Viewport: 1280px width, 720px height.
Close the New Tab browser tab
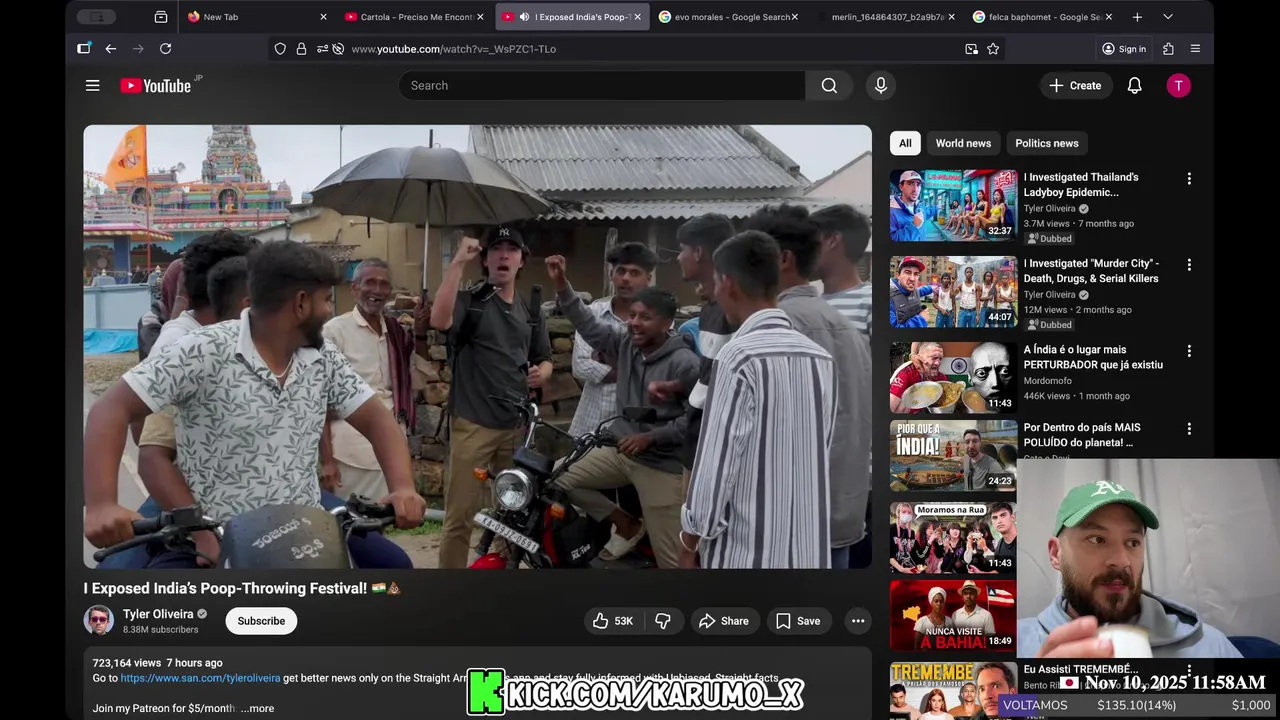click(x=323, y=17)
